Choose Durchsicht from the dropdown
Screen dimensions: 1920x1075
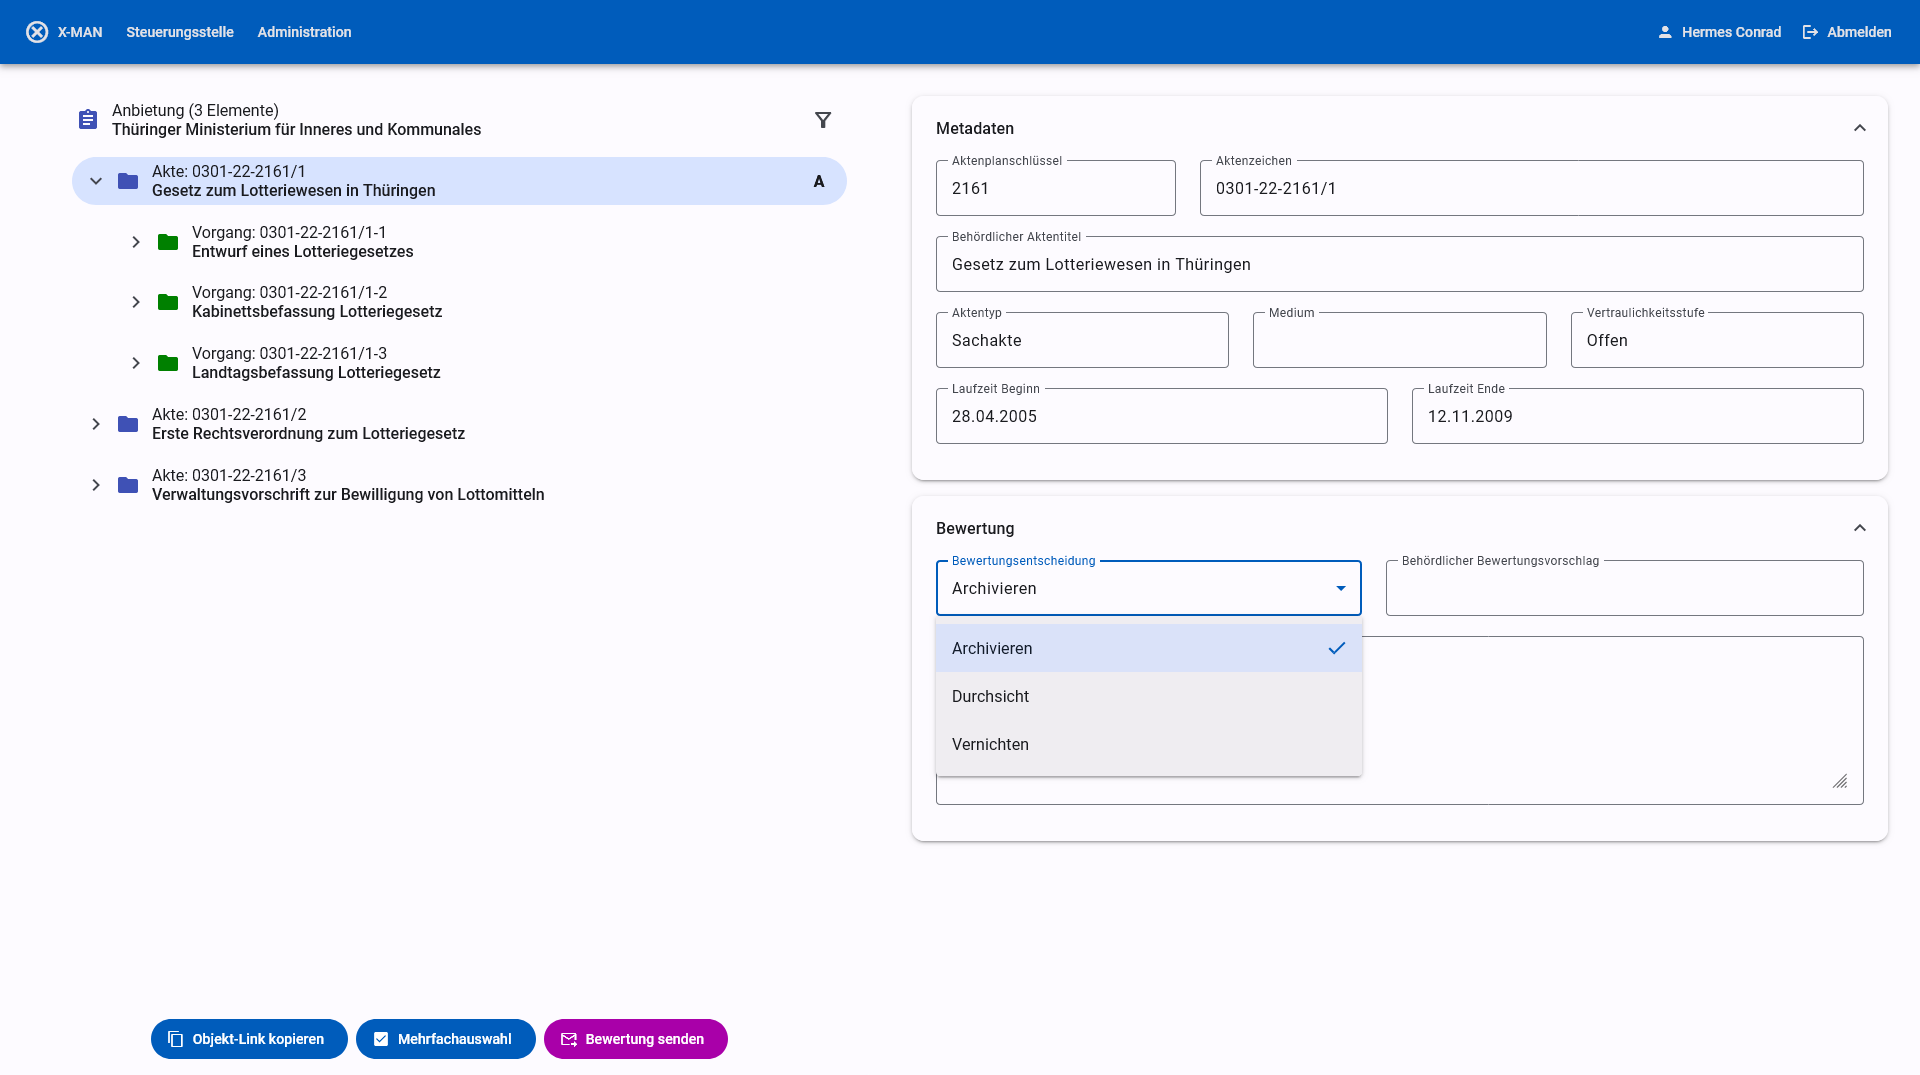click(x=1149, y=696)
